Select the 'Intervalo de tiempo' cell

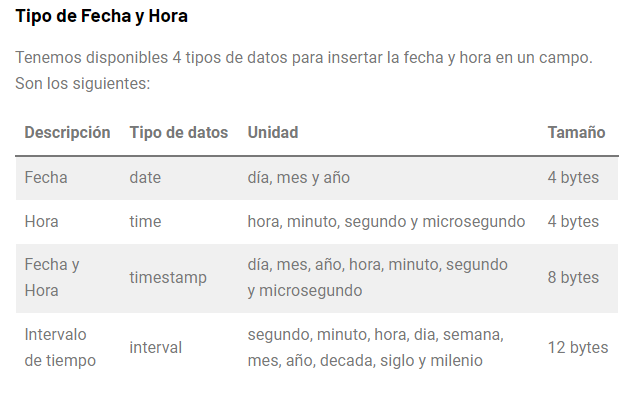tap(60, 348)
